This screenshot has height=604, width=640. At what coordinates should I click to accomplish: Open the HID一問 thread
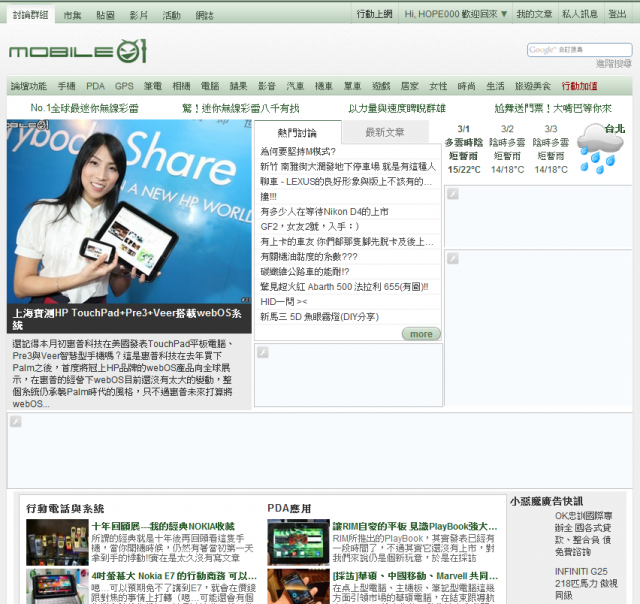click(x=283, y=302)
